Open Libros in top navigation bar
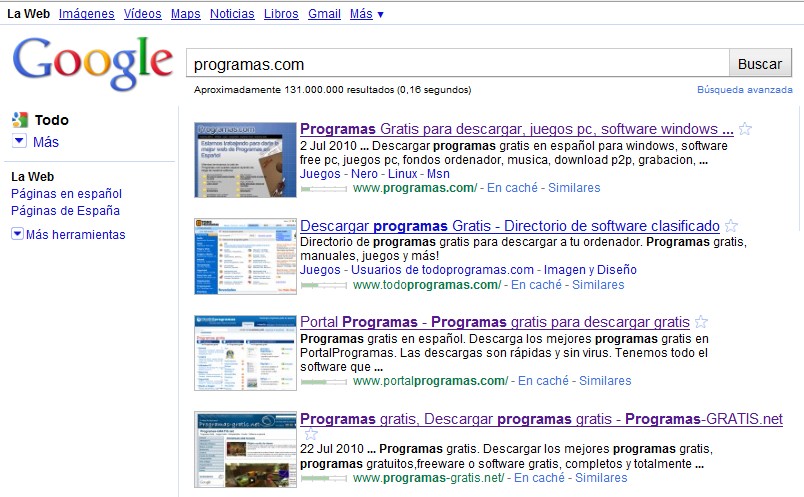 pyautogui.click(x=281, y=14)
